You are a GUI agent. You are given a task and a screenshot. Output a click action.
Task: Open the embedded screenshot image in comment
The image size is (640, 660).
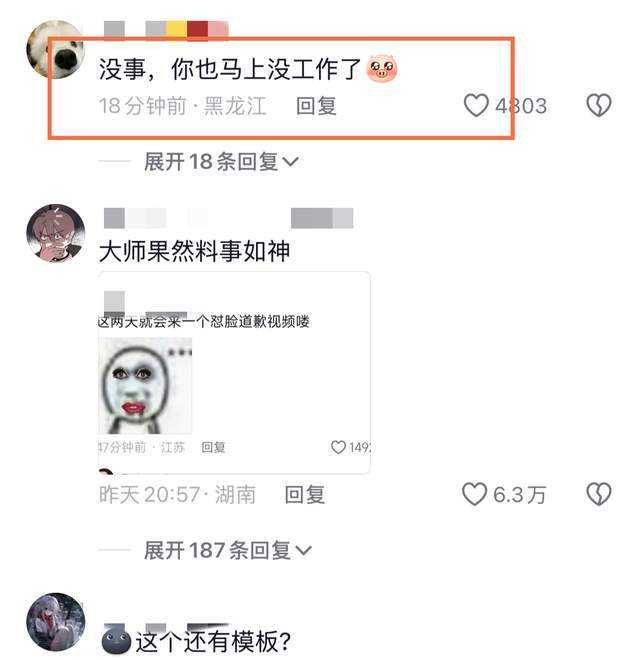pyautogui.click(x=235, y=373)
